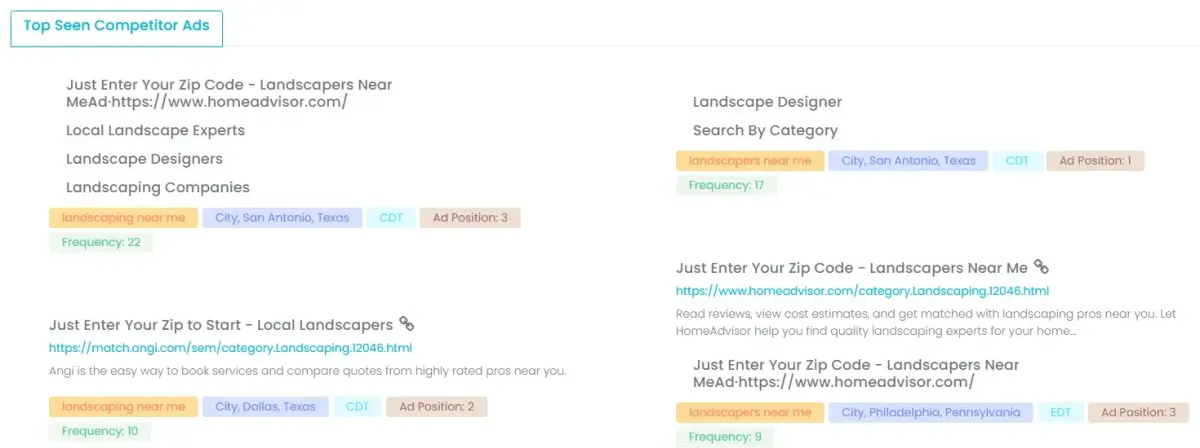The width and height of the screenshot is (1200, 448).
Task: Open the match.angi.com Landscaping URL
Action: pos(230,348)
